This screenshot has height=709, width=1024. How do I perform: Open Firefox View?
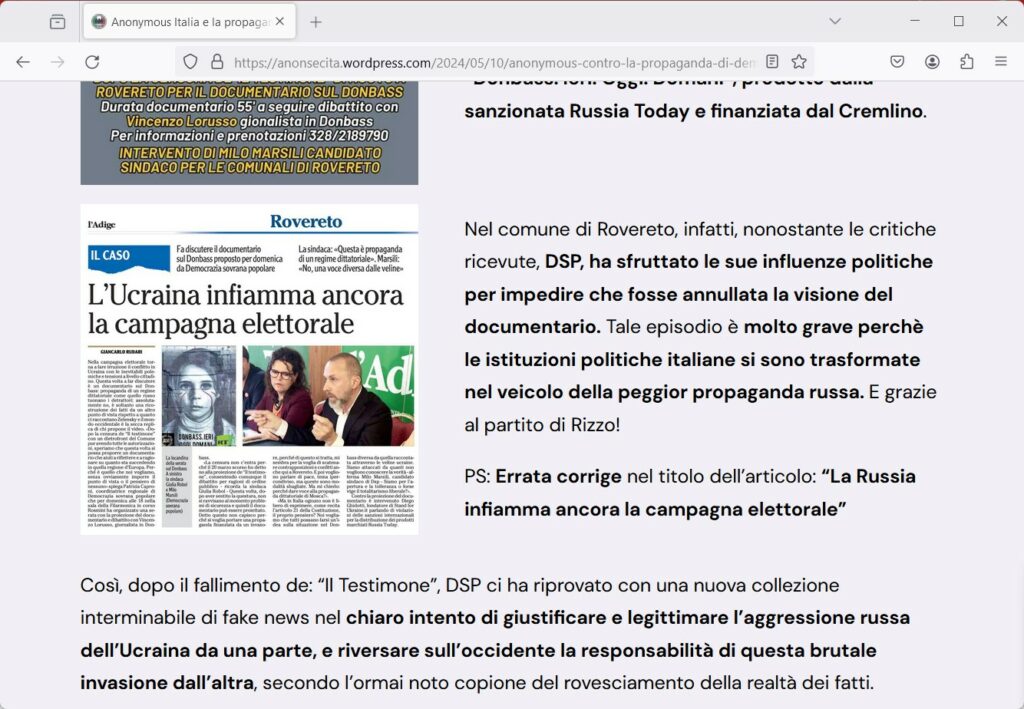[57, 21]
